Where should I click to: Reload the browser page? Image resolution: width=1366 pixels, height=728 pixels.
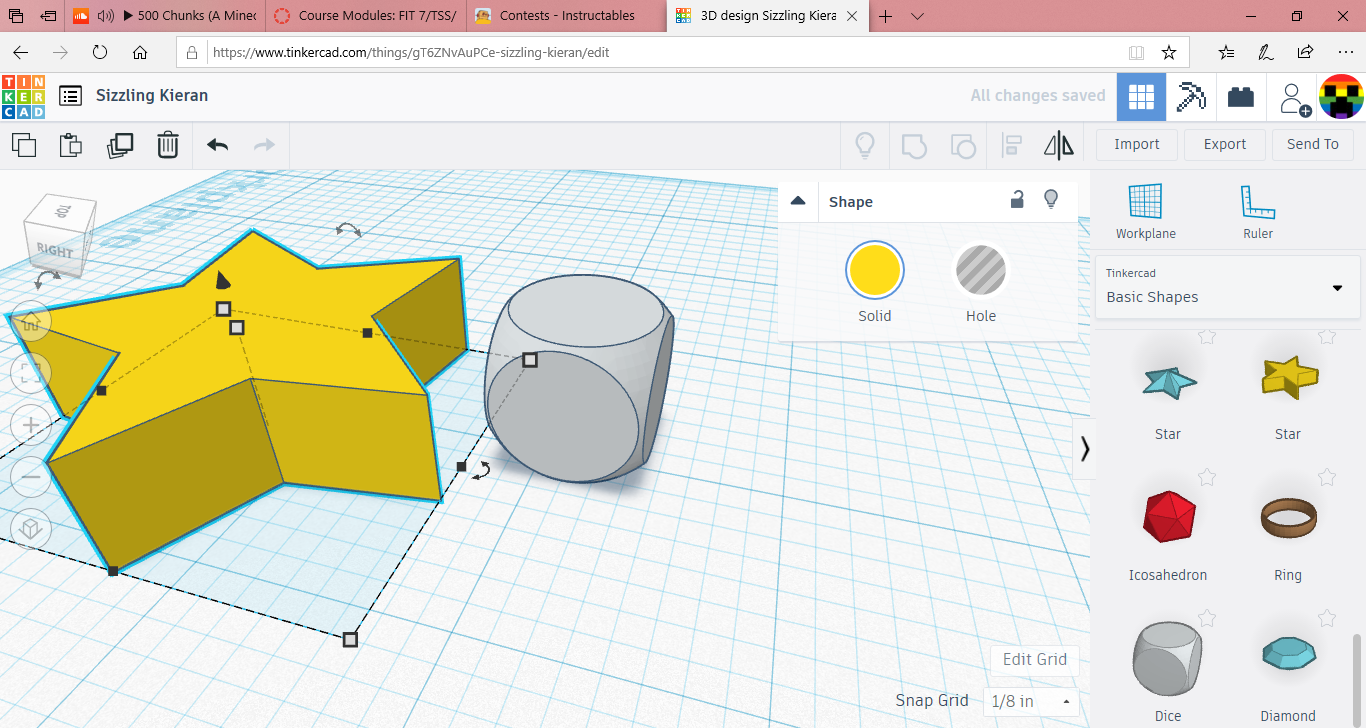tap(100, 52)
